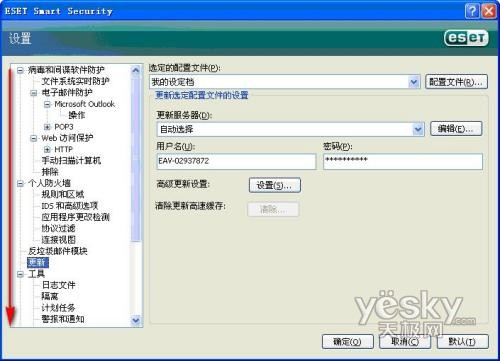Close the ESET Smart Security window
The image size is (500, 361).
489,11
